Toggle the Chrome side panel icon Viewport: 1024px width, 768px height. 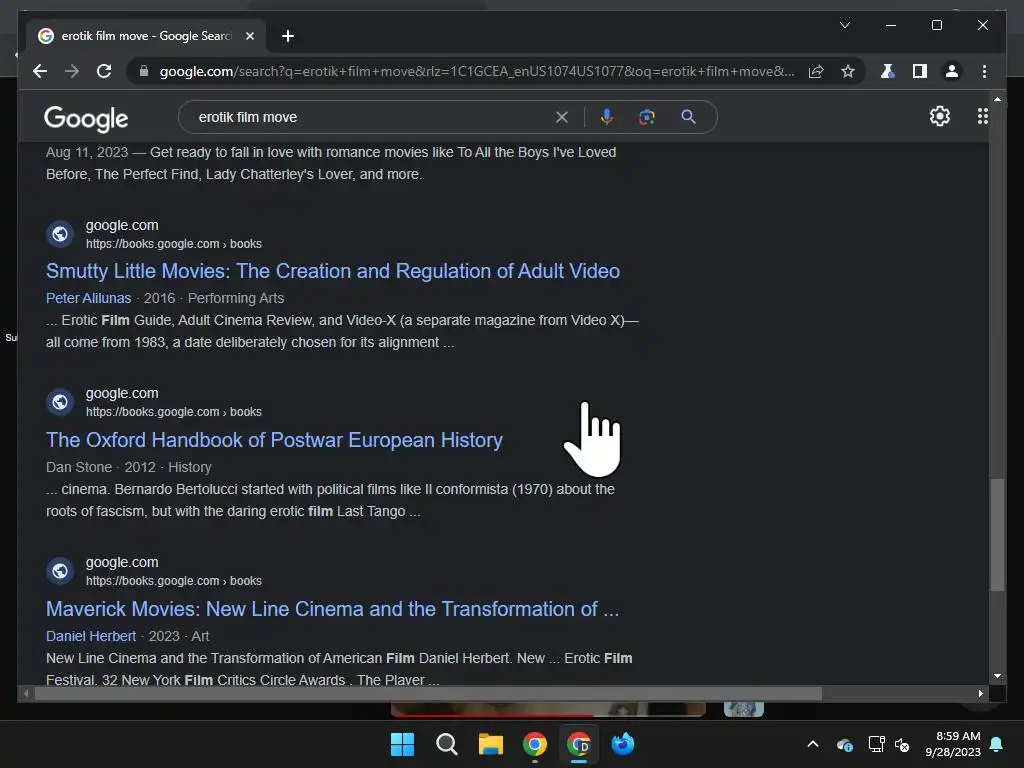(920, 71)
